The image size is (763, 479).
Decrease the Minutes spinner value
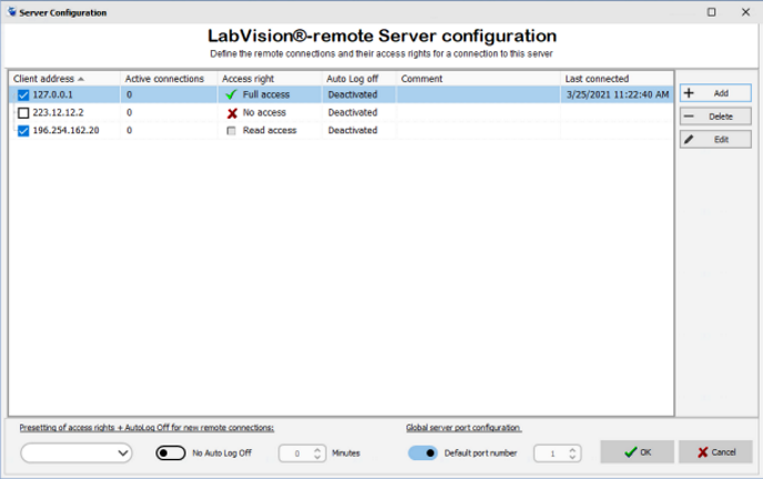[317, 457]
